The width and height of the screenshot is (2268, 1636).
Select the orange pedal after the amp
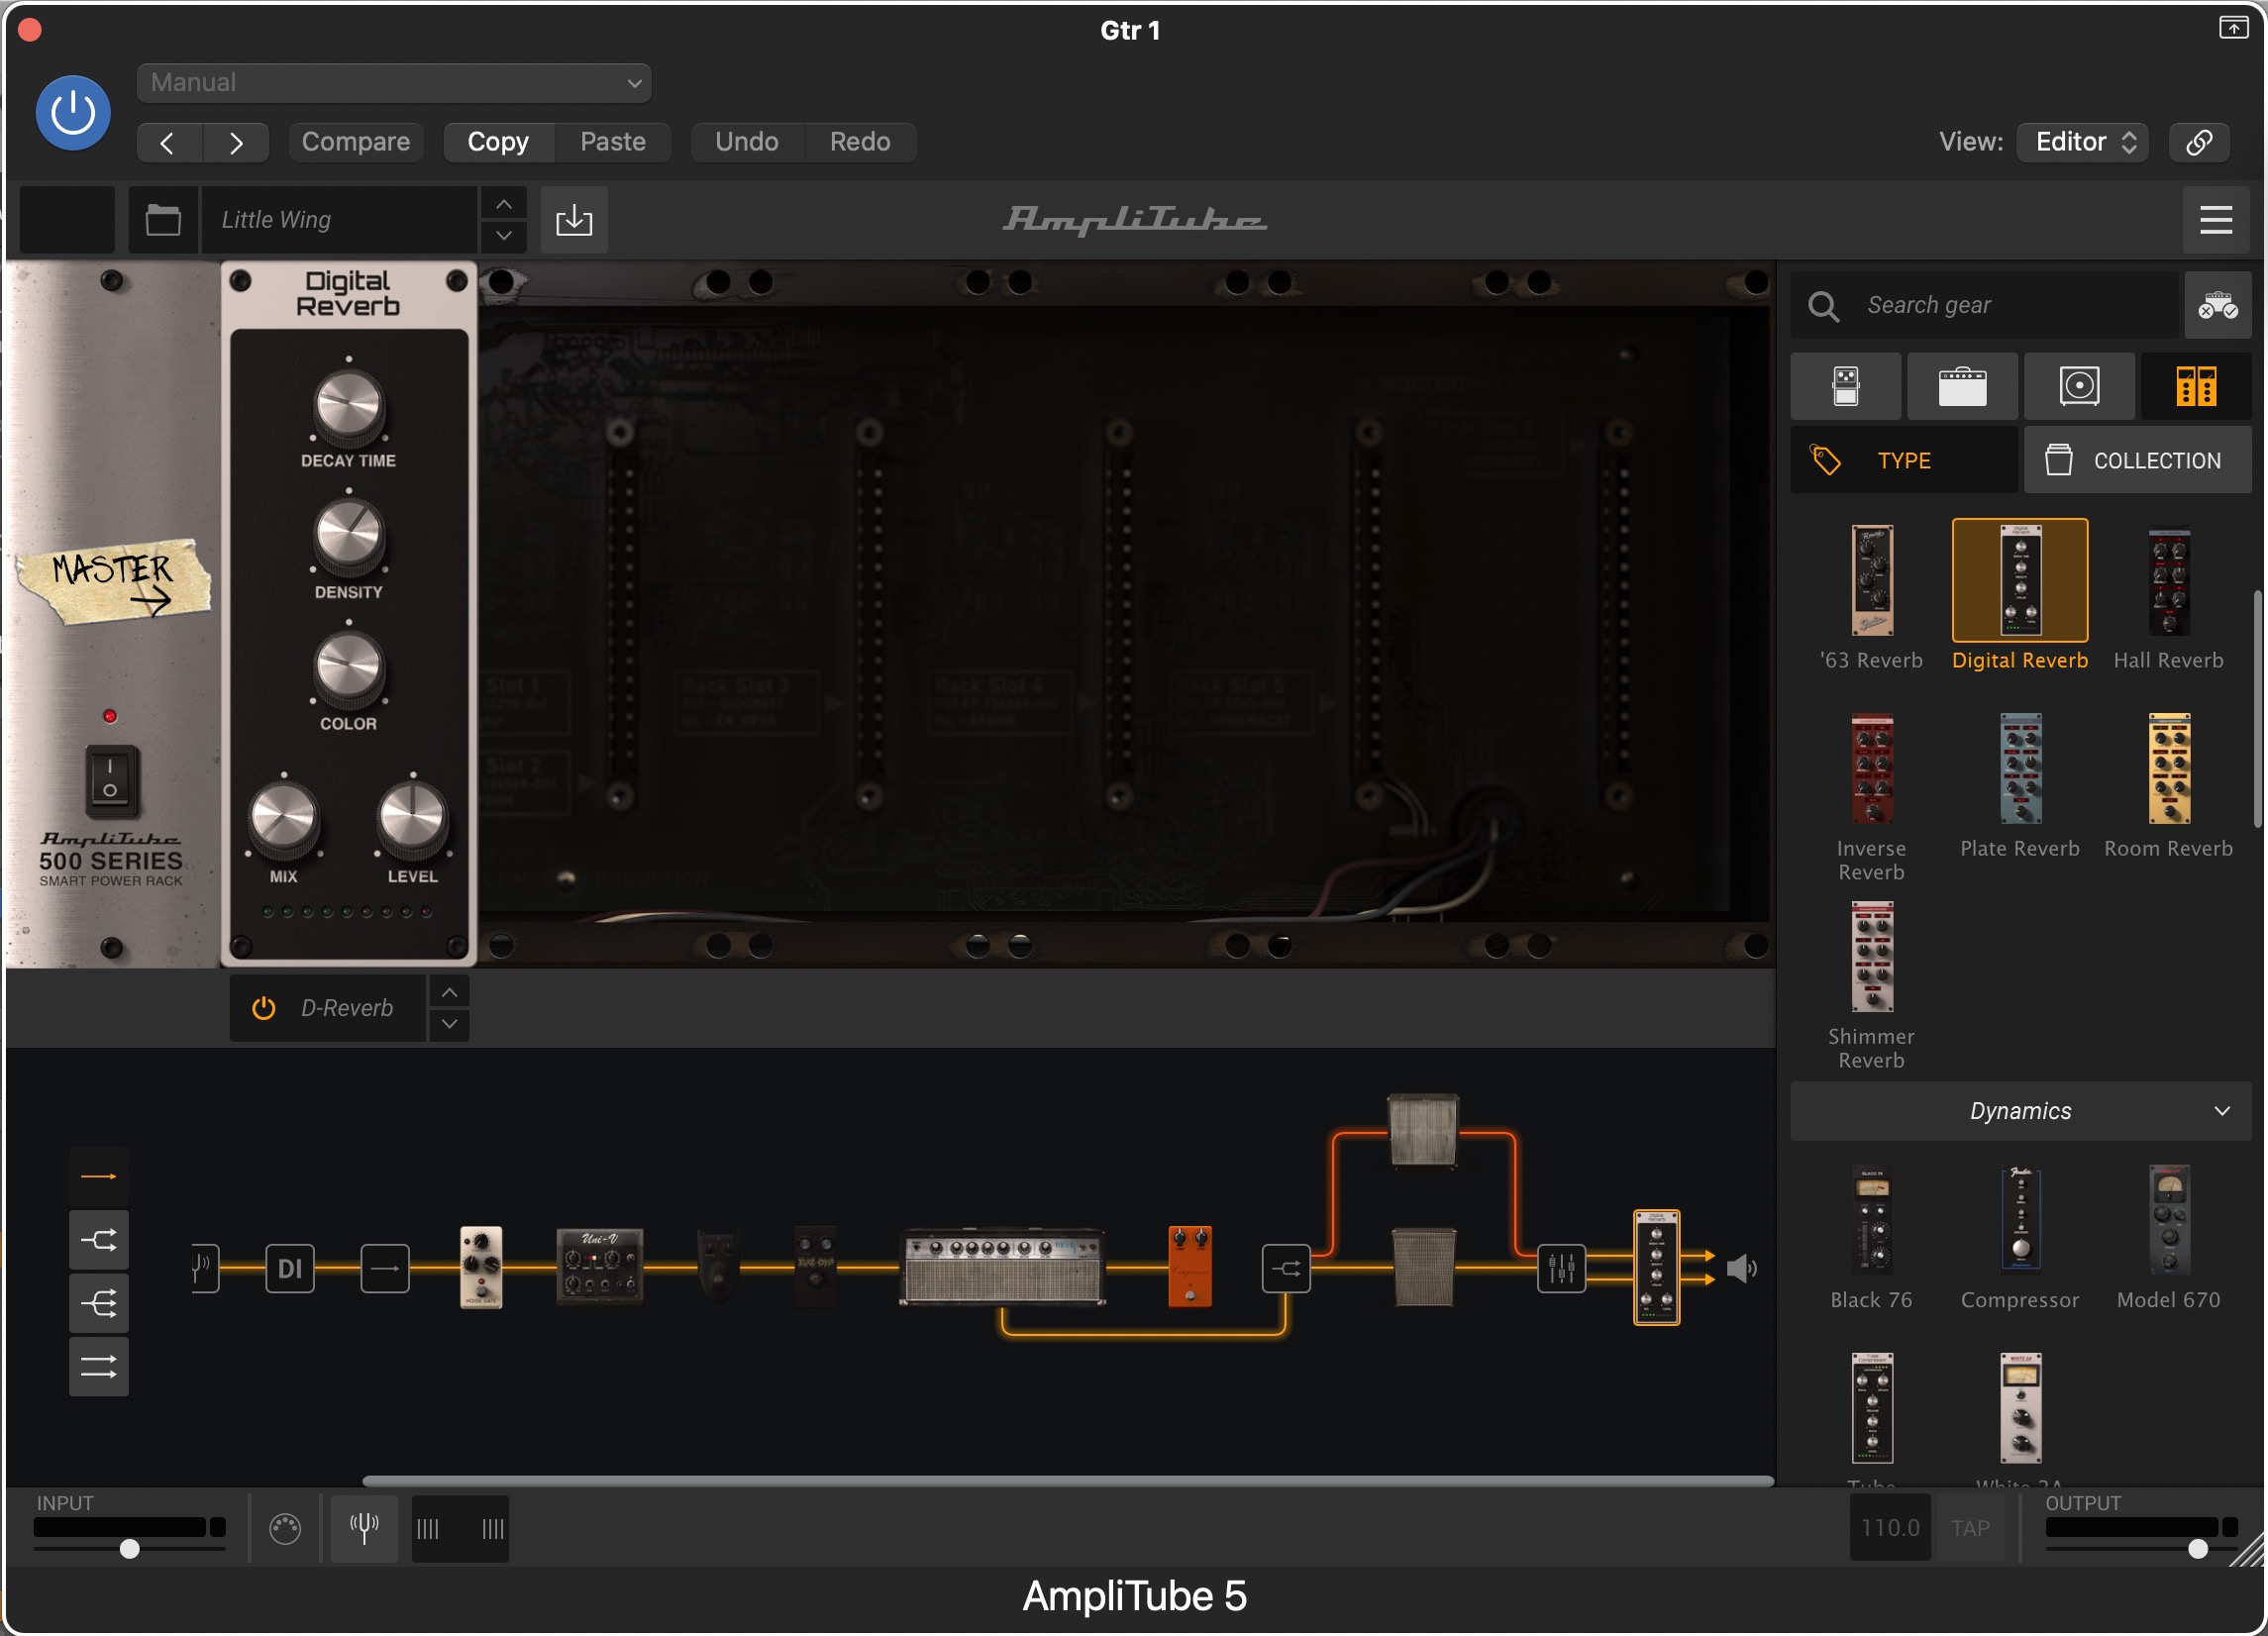[1190, 1267]
